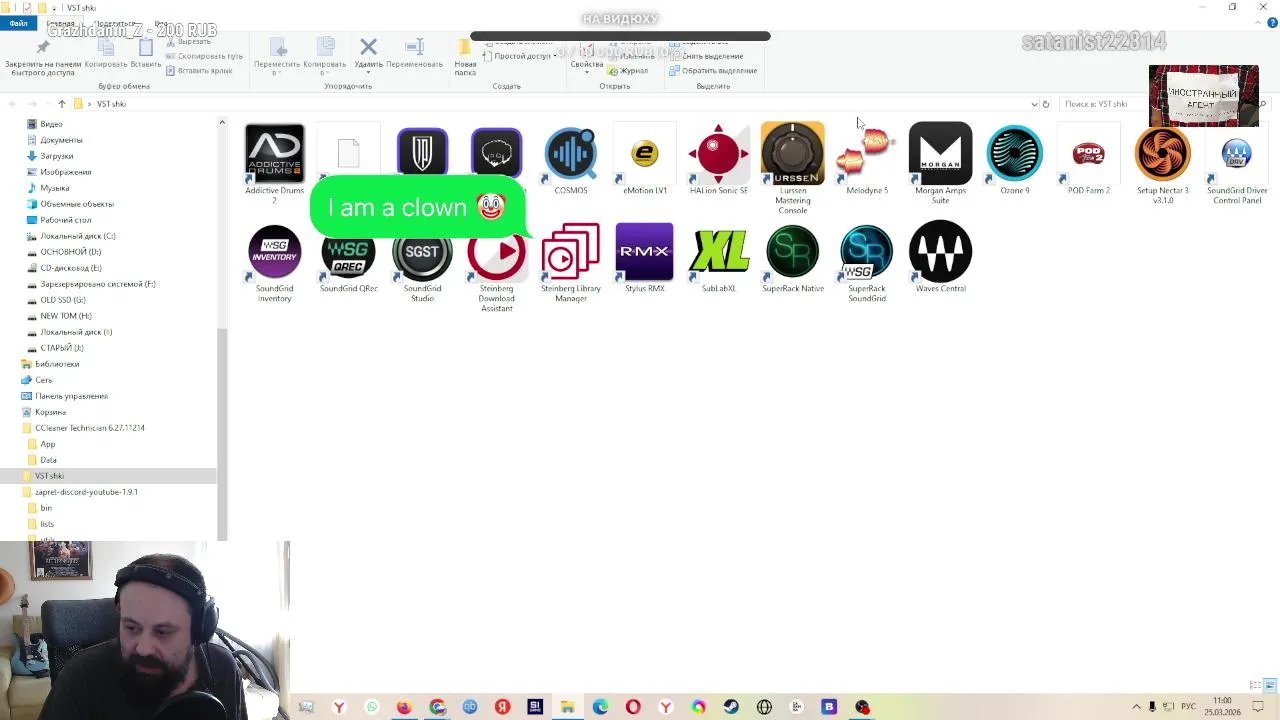Open the Журнал history button
Viewport: 1280px width, 720px height.
coord(627,70)
